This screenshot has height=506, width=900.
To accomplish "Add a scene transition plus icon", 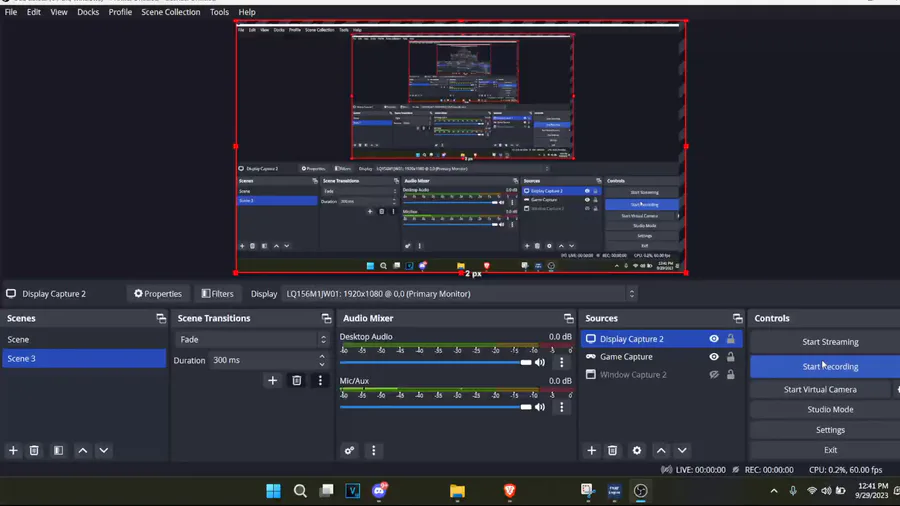I will (x=273, y=380).
